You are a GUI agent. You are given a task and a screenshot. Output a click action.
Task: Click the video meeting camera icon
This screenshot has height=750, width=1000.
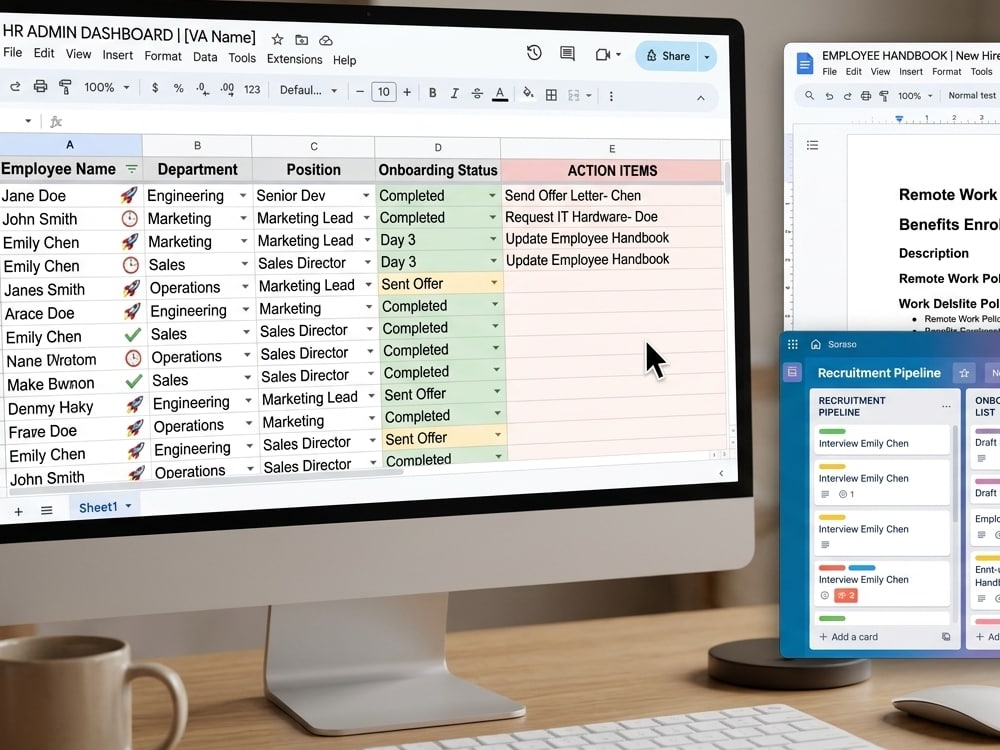pyautogui.click(x=603, y=55)
